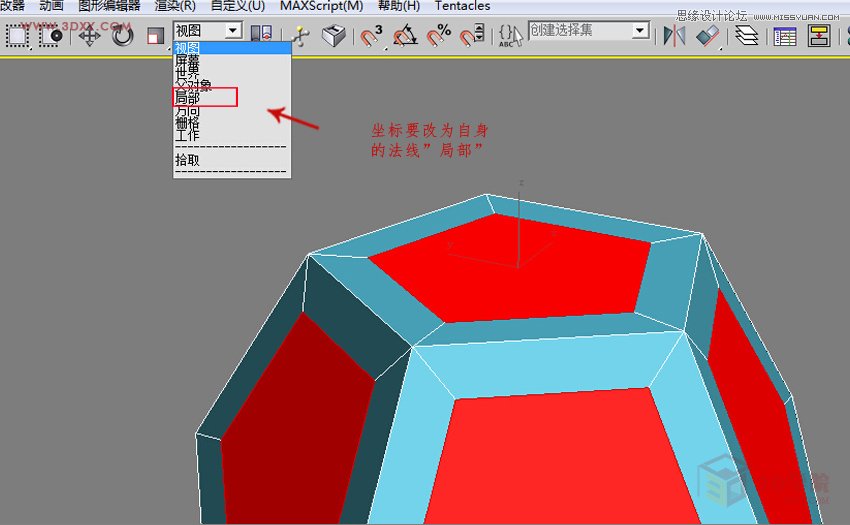
Task: Choose 工作 in the coordinate list
Action: tap(231, 135)
